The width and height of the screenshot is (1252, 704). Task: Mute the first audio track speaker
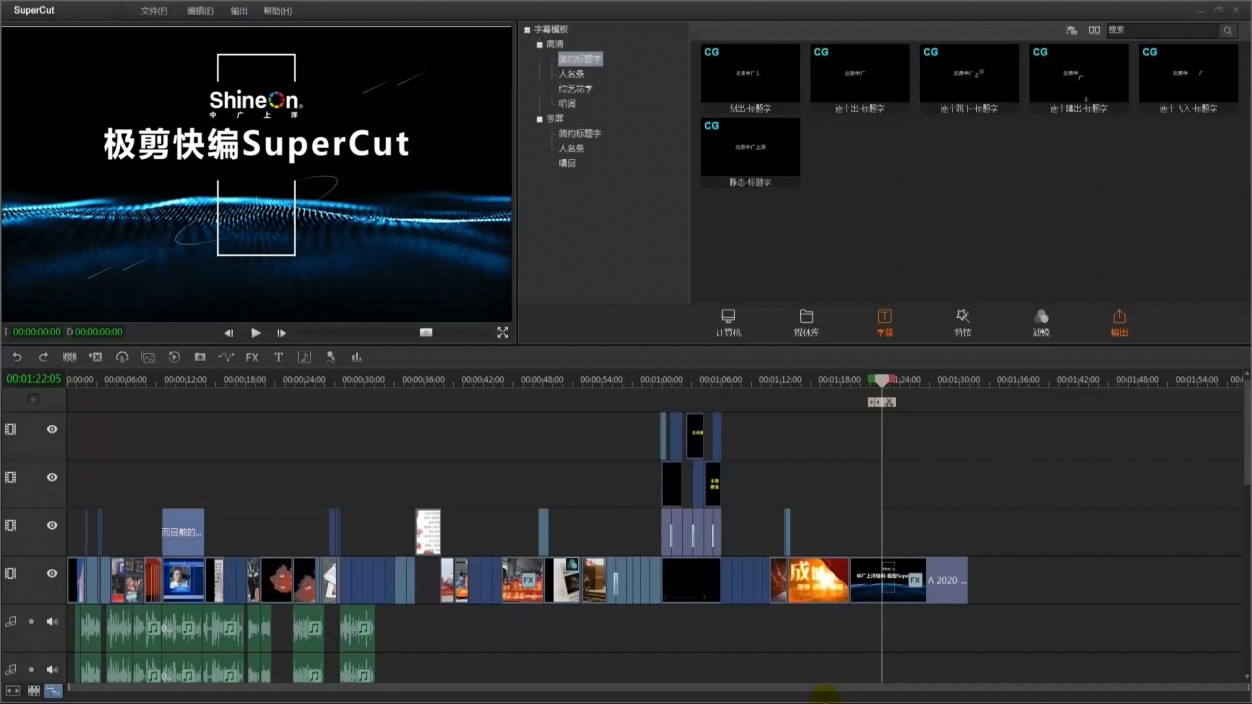pyautogui.click(x=52, y=621)
